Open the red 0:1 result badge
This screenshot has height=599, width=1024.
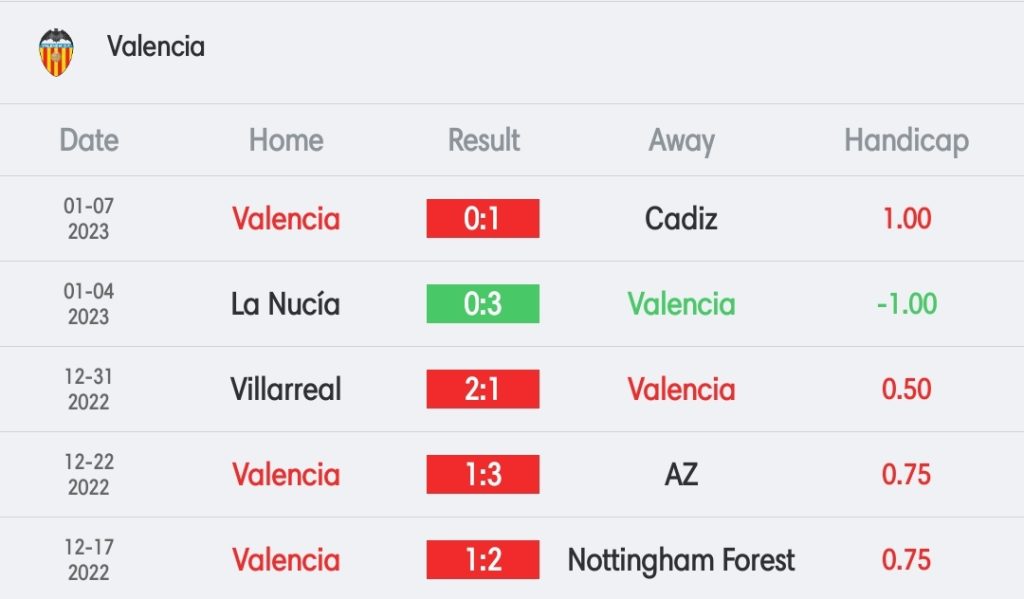click(x=483, y=218)
